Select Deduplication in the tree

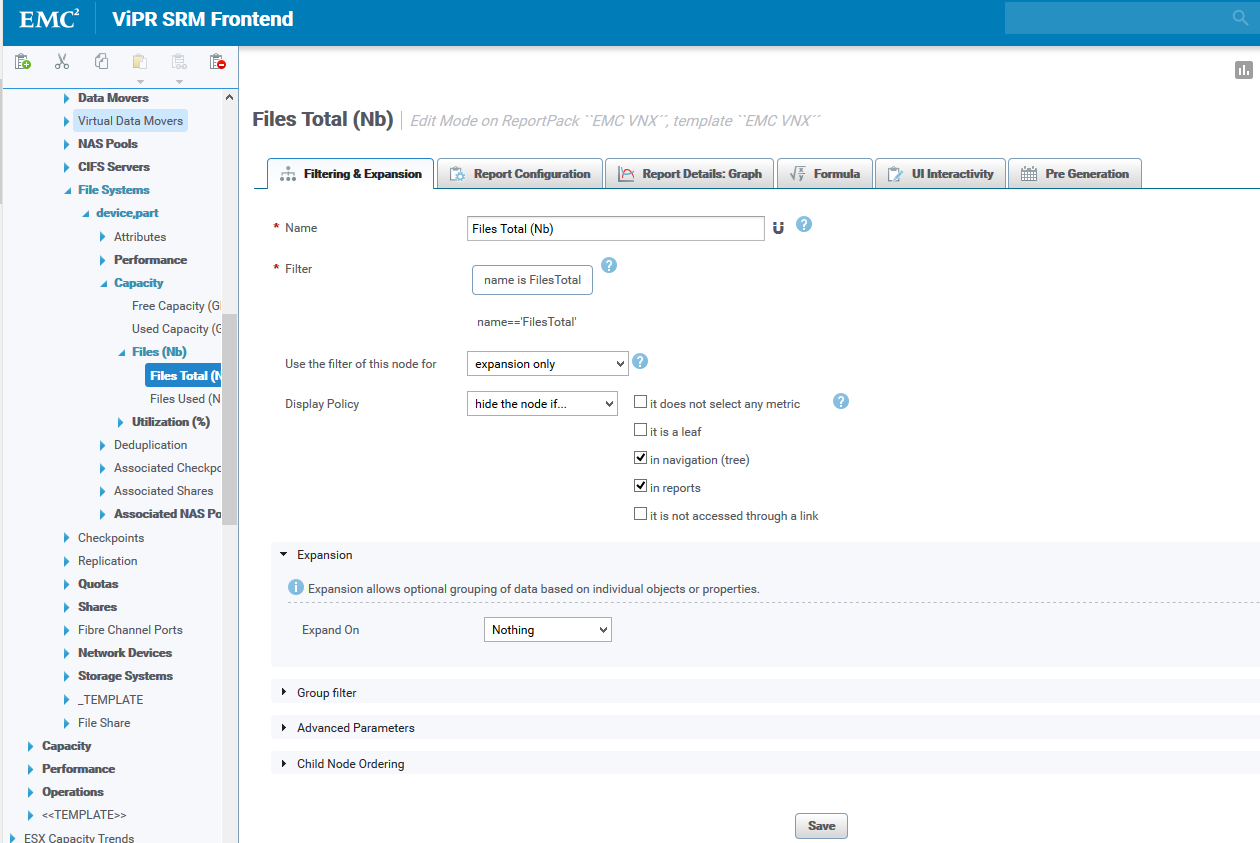click(150, 445)
